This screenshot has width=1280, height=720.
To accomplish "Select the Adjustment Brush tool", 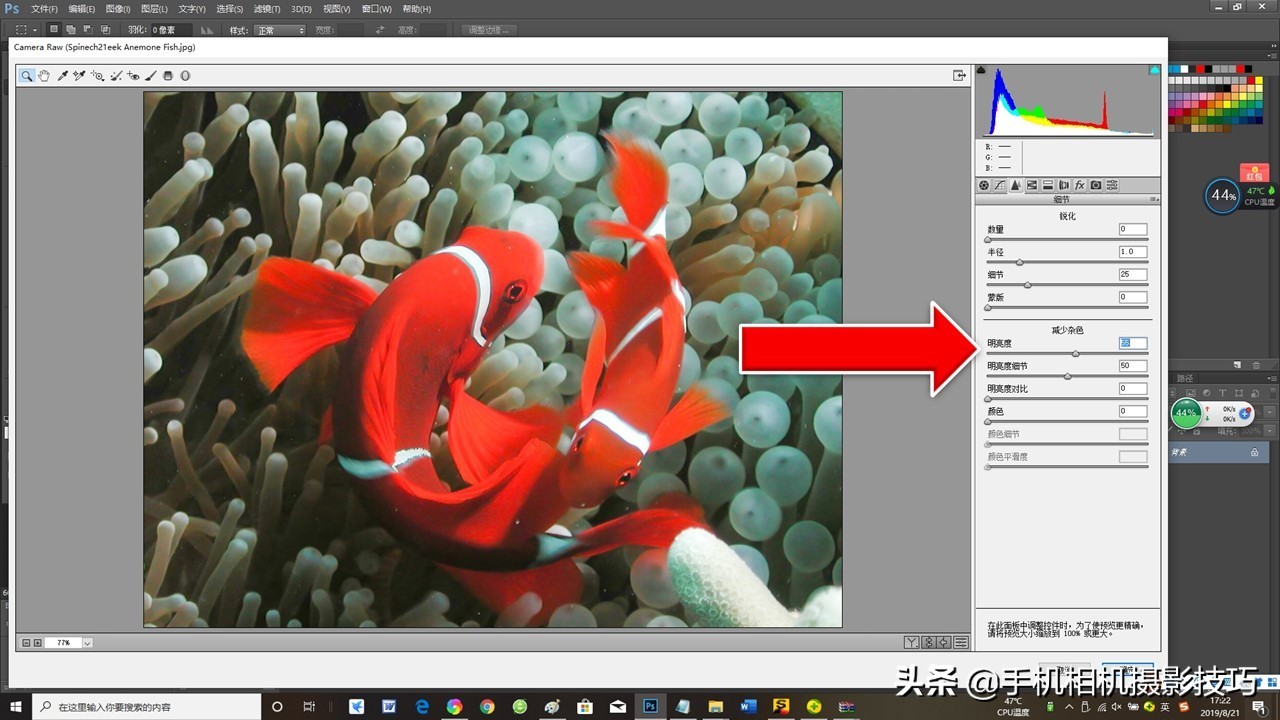I will tap(151, 76).
